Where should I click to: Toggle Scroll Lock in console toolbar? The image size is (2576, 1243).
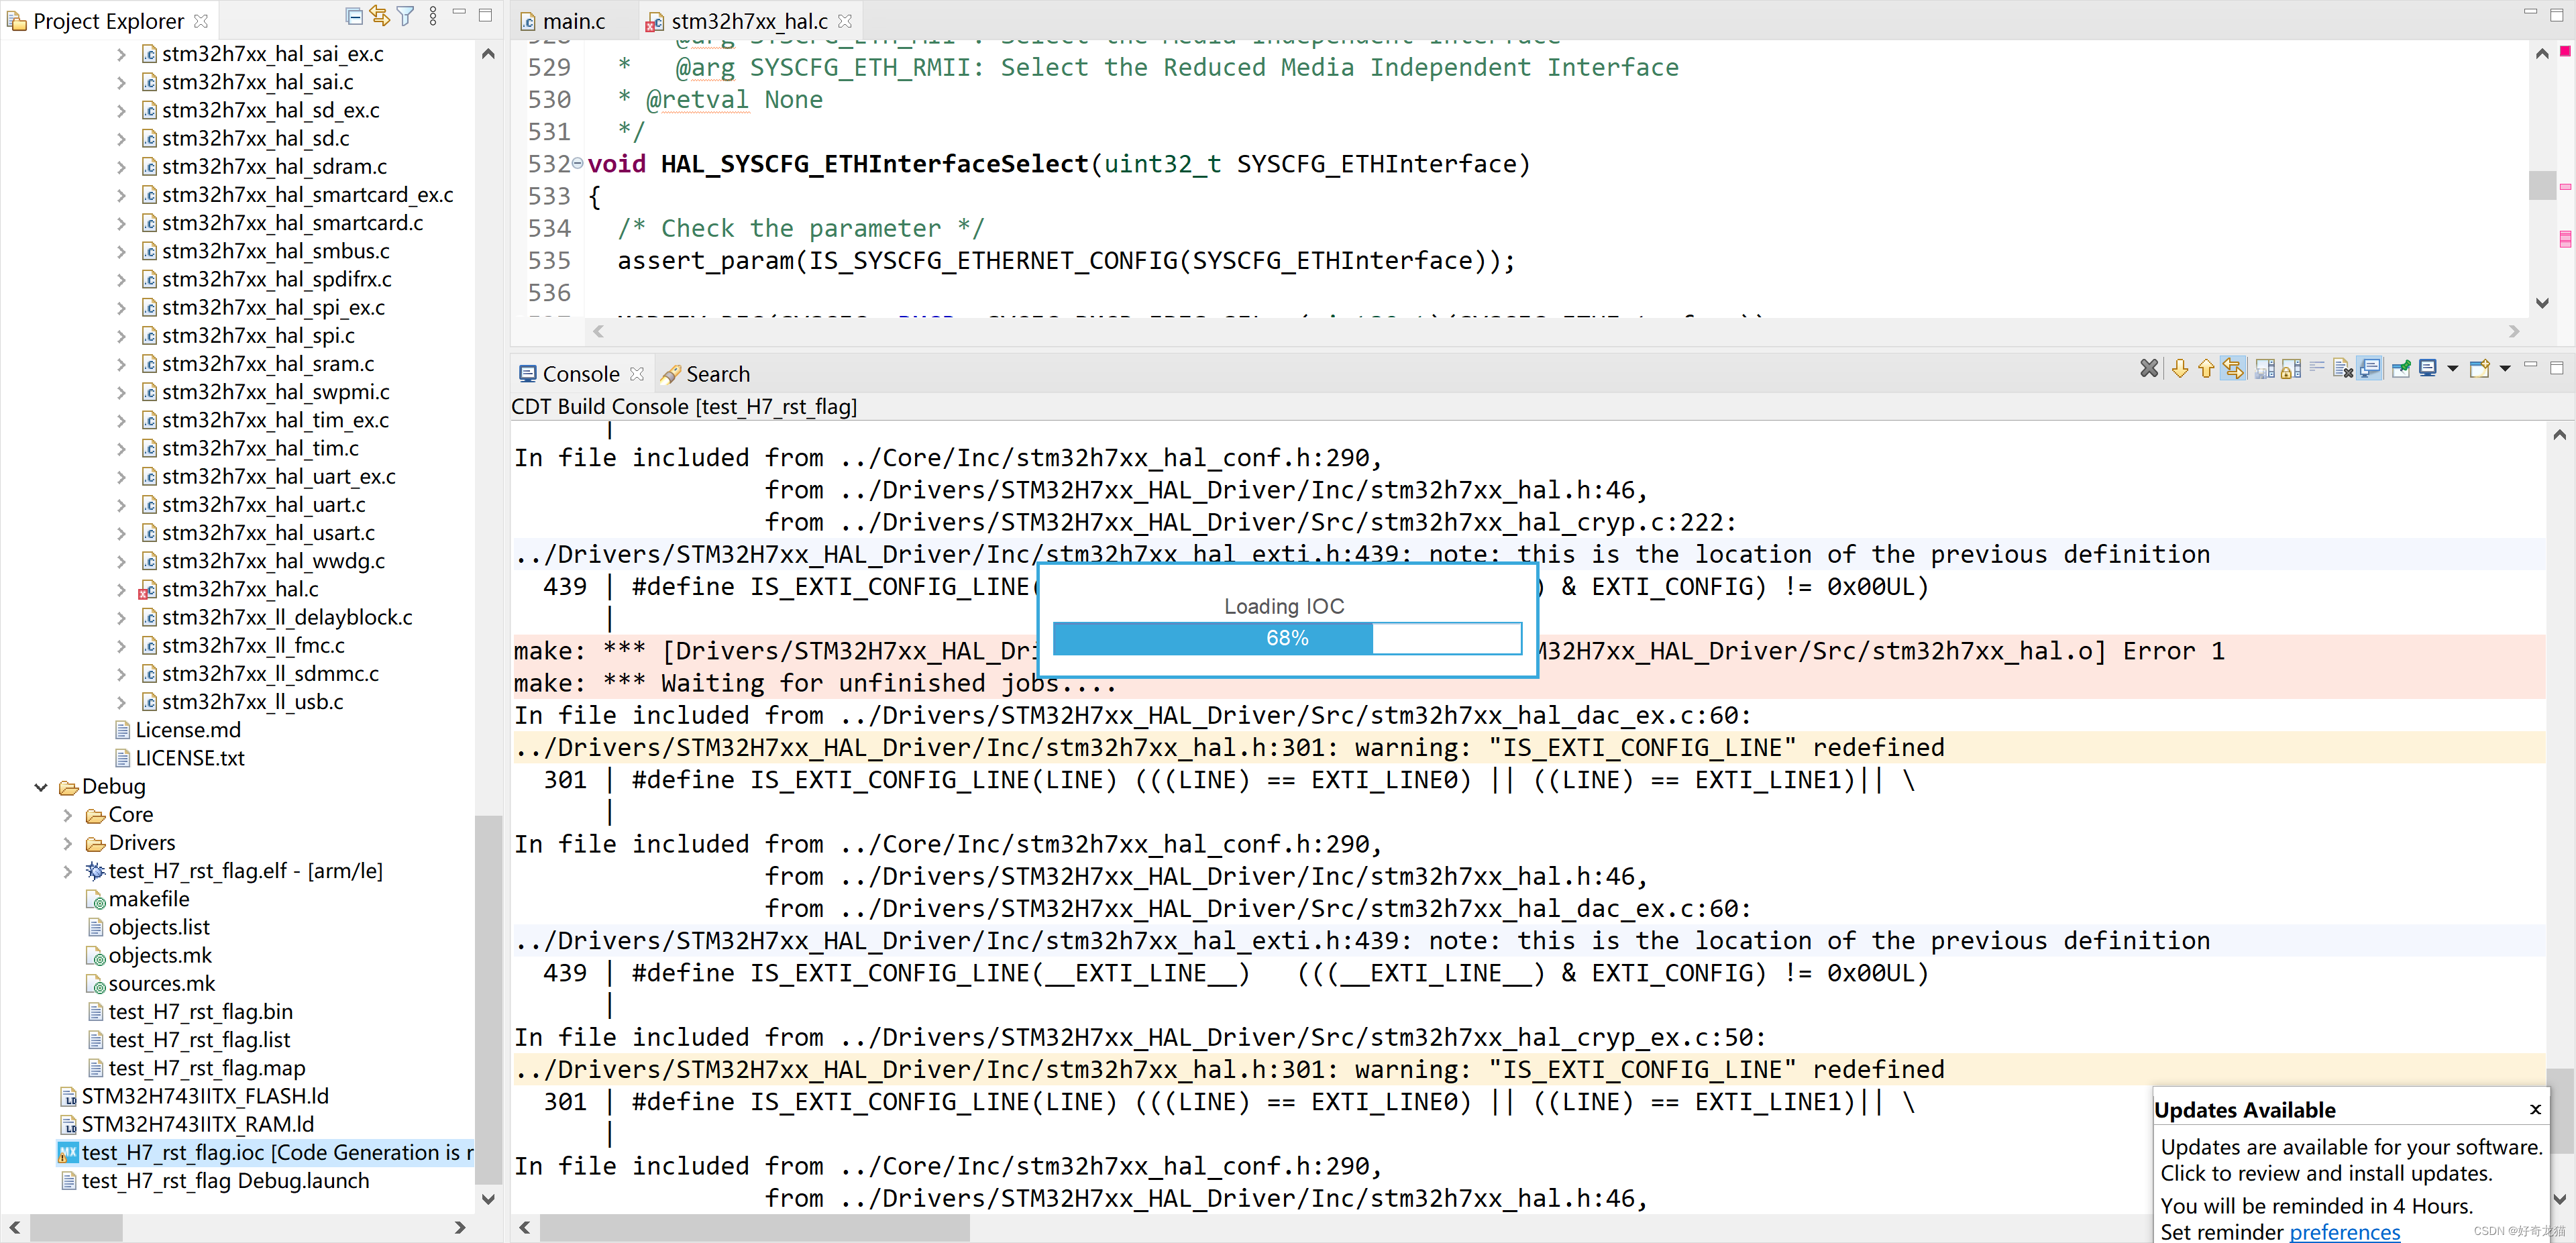[x=2291, y=369]
